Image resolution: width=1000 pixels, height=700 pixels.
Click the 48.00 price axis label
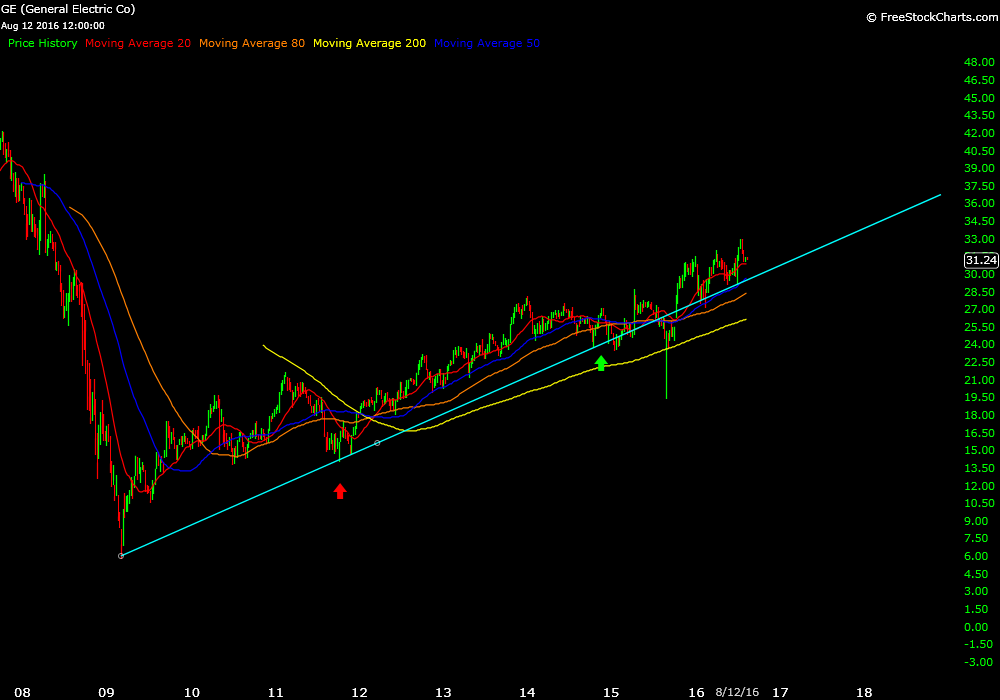pos(978,63)
